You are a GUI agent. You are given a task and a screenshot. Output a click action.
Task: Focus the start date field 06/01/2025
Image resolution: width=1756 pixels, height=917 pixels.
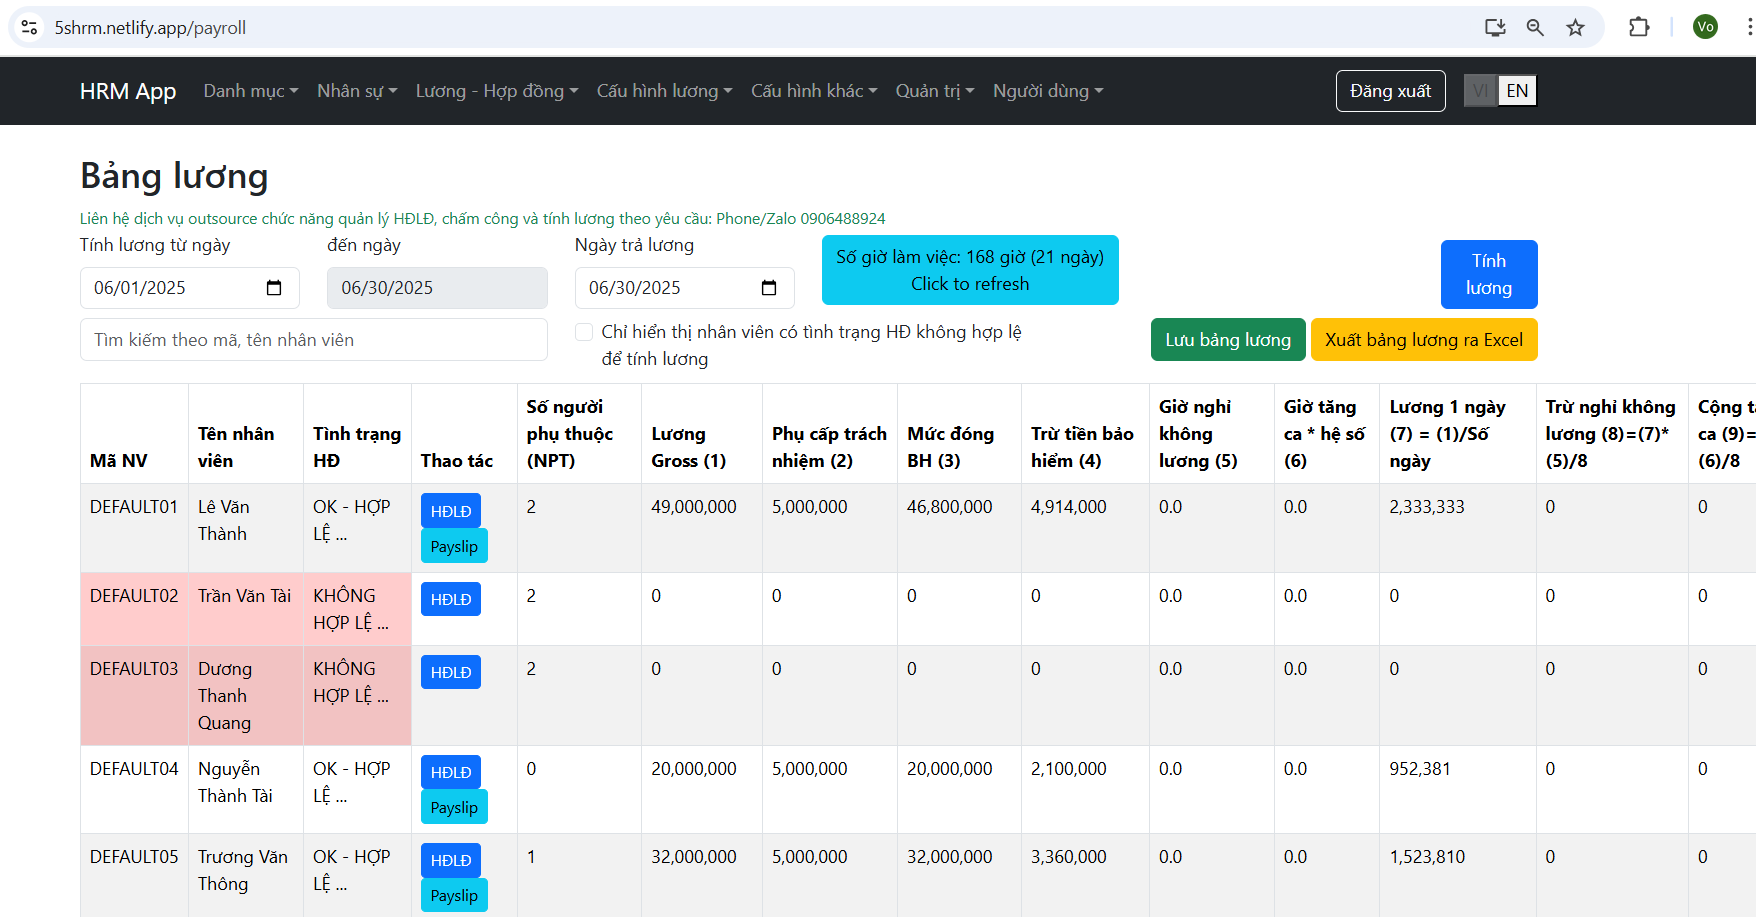point(190,288)
